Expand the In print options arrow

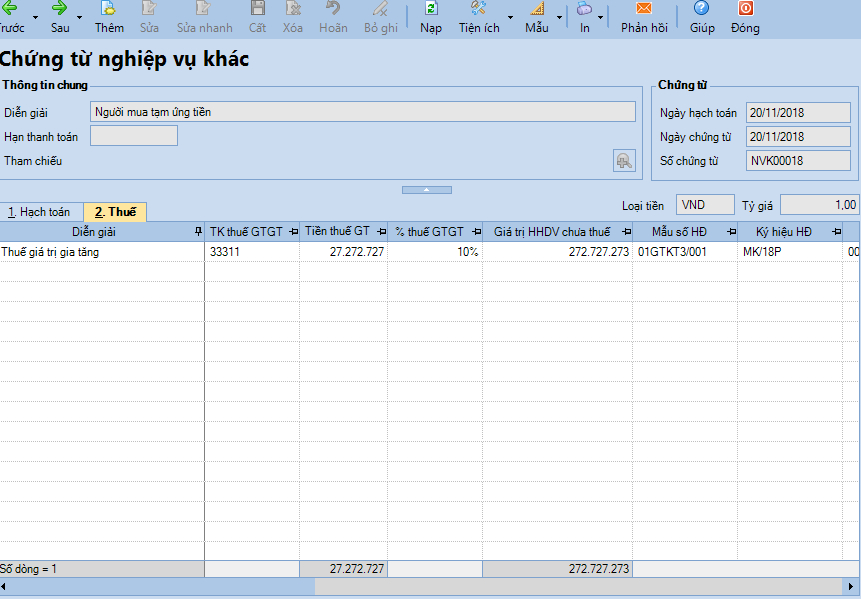pos(600,17)
